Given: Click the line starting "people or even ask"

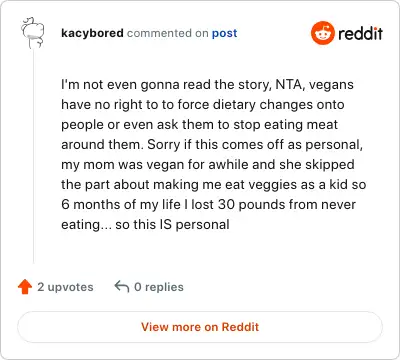Looking at the screenshot, I should (x=199, y=125).
